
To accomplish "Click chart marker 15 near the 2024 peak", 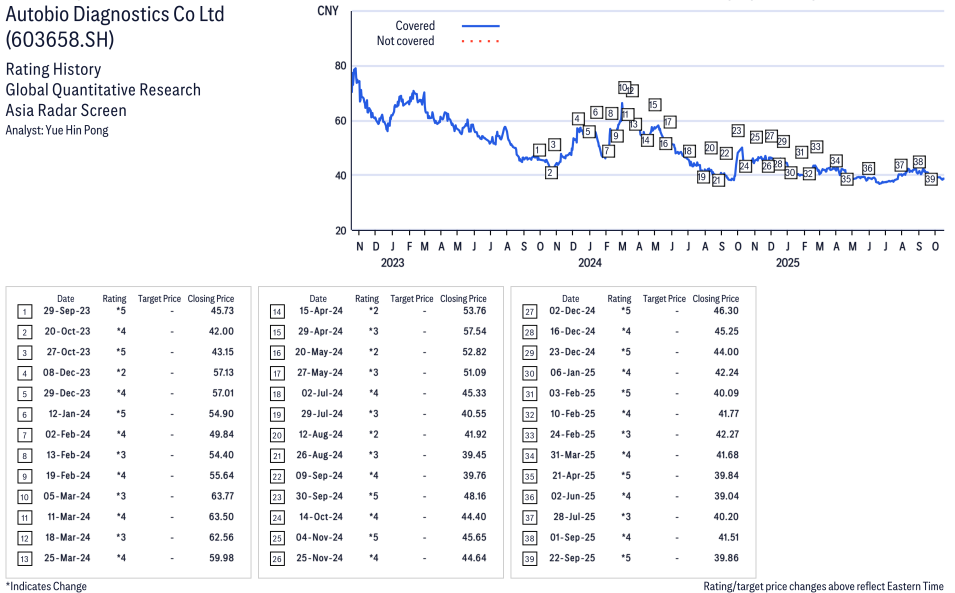I will pos(654,104).
